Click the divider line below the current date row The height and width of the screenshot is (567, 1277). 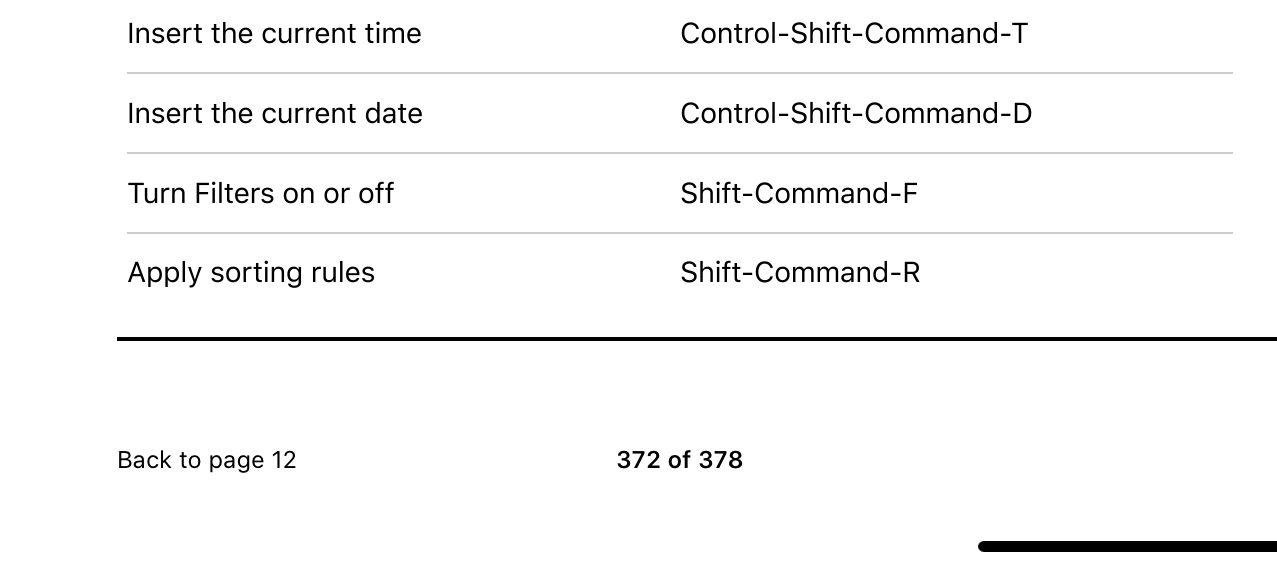click(x=680, y=153)
